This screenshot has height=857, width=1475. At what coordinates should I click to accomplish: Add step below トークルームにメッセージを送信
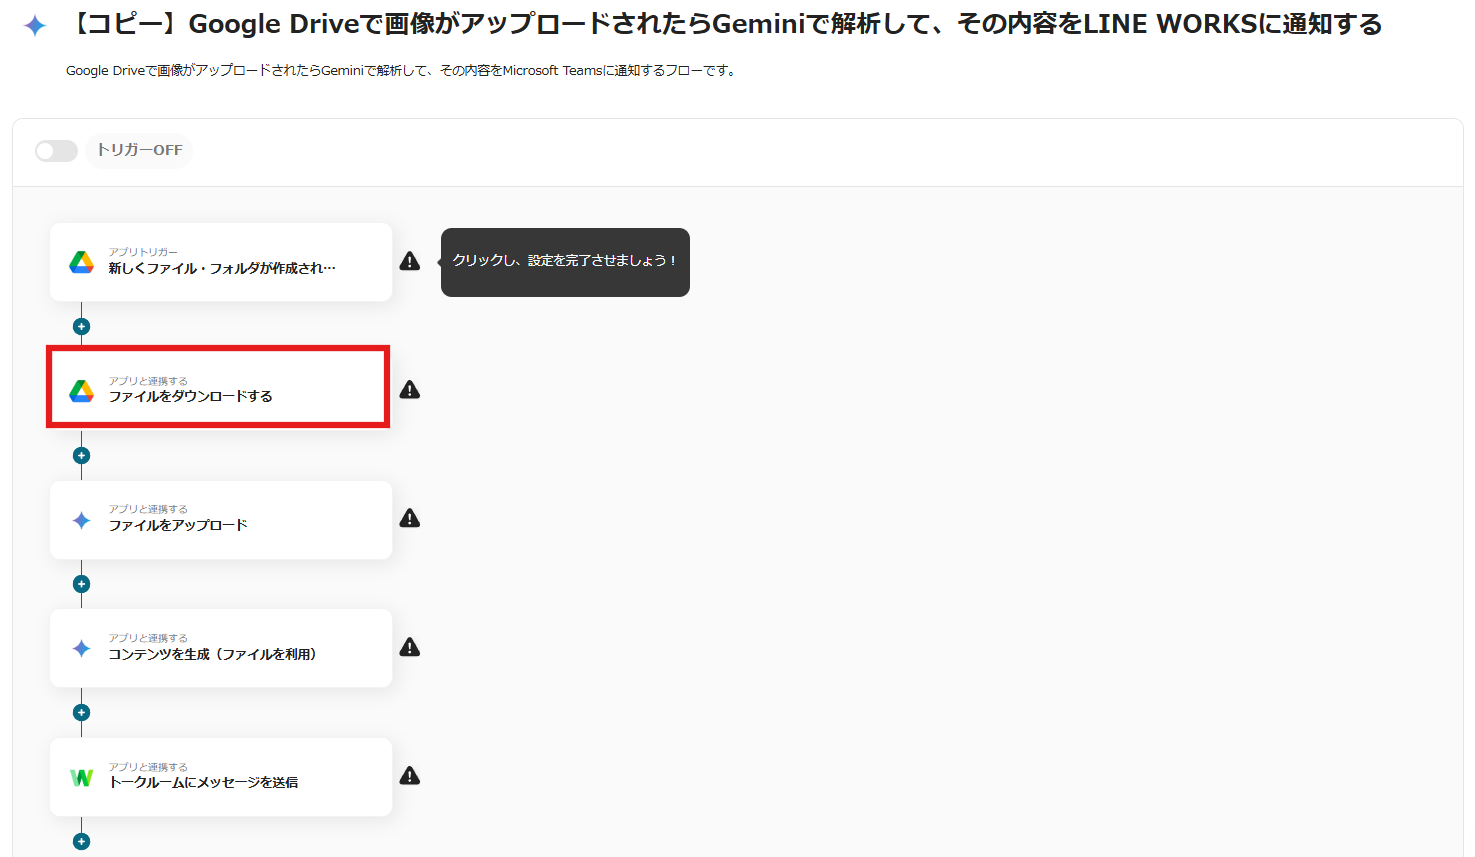coord(82,842)
